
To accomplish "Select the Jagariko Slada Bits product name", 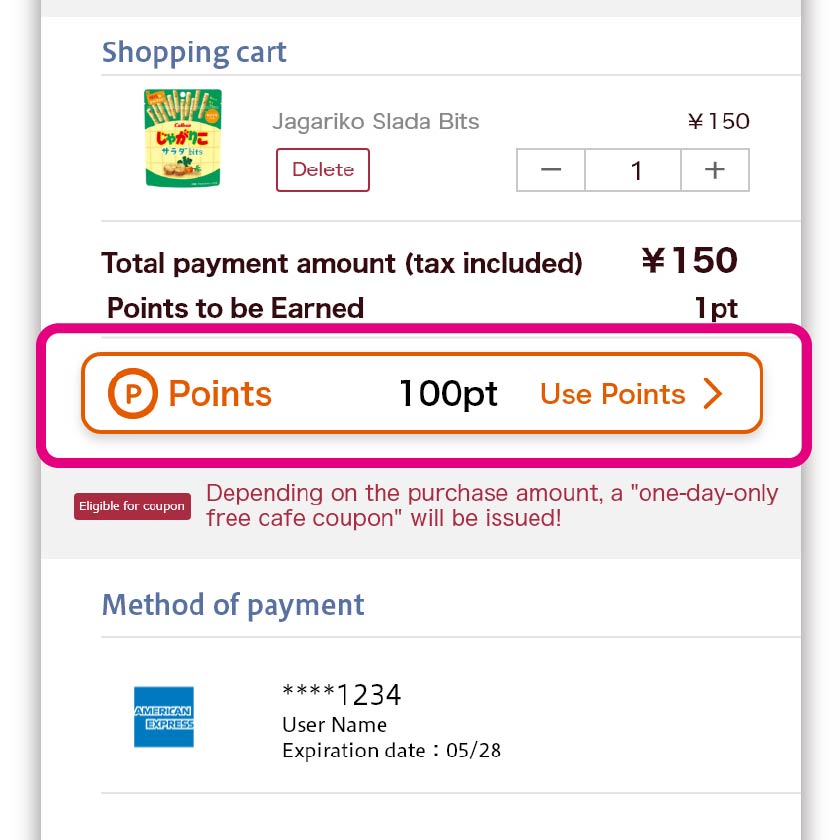I will [x=376, y=122].
